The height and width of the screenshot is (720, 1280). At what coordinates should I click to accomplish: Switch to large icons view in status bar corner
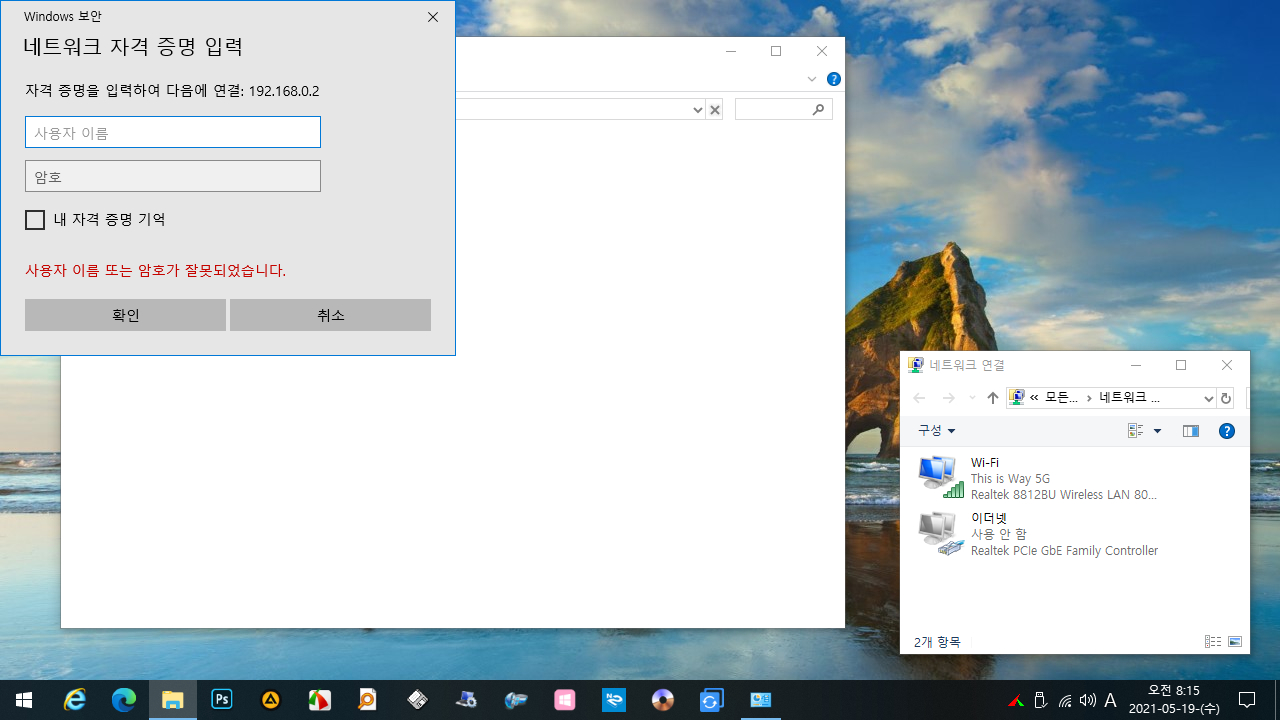(x=1235, y=642)
